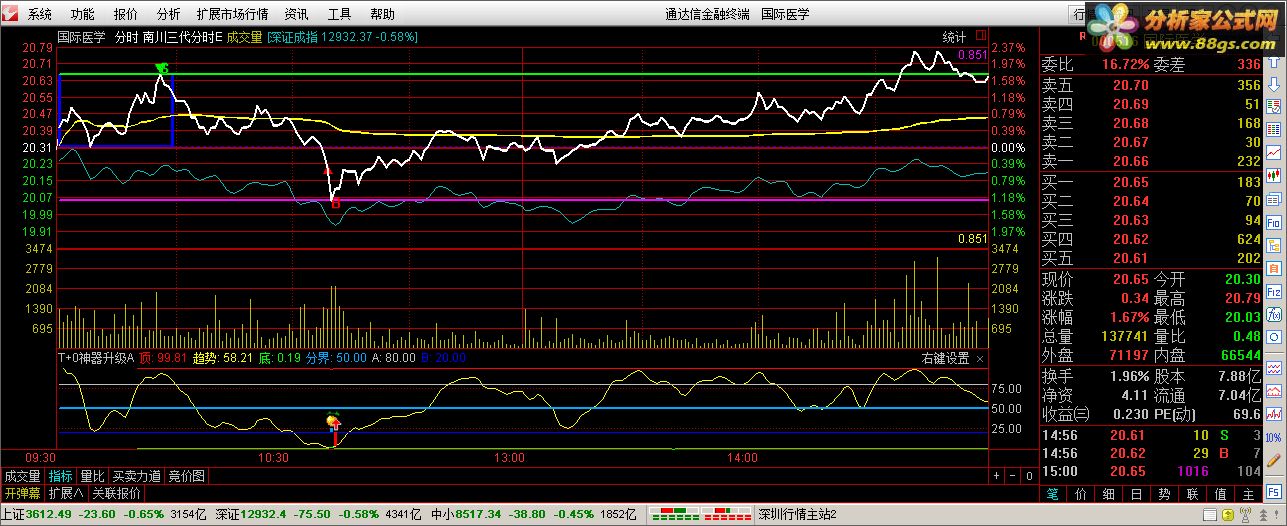The height and width of the screenshot is (526, 1287).
Task: Open the report list icon with red check
Action: click(x=1273, y=106)
